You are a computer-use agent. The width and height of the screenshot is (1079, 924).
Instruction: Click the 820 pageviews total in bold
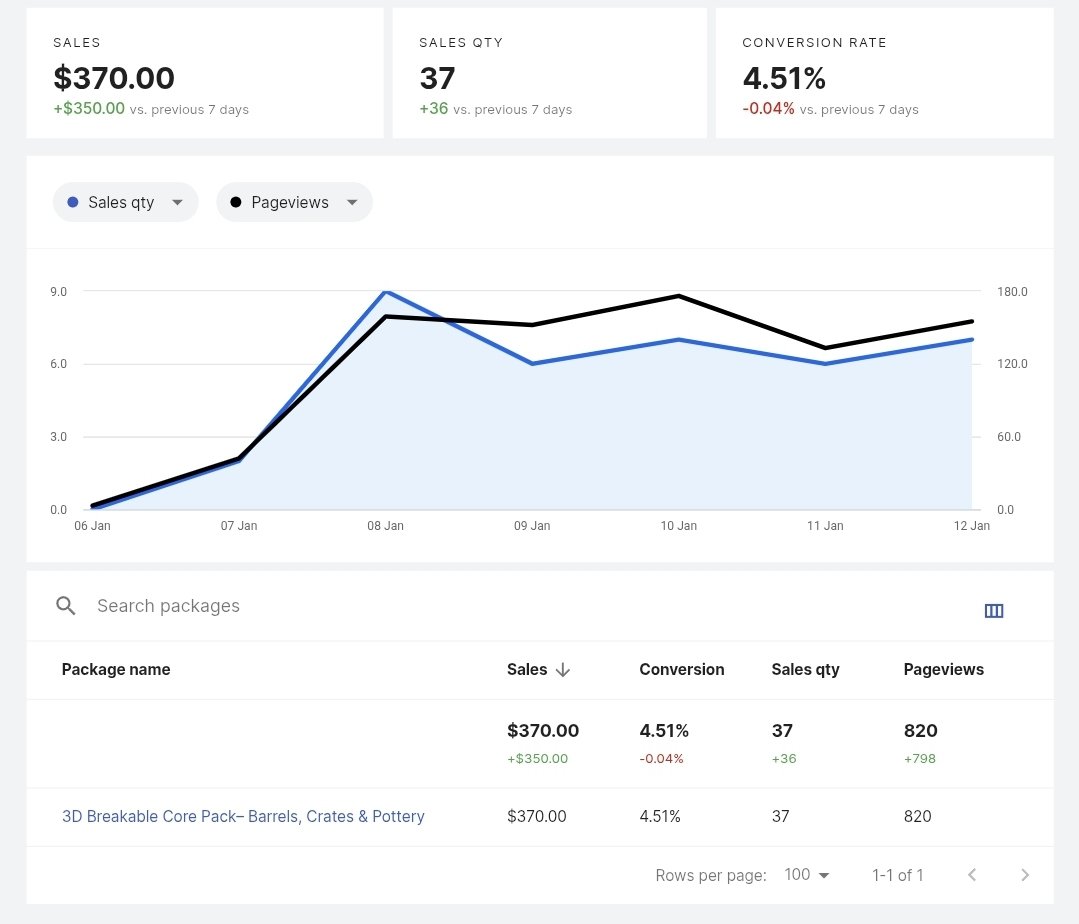(x=921, y=730)
